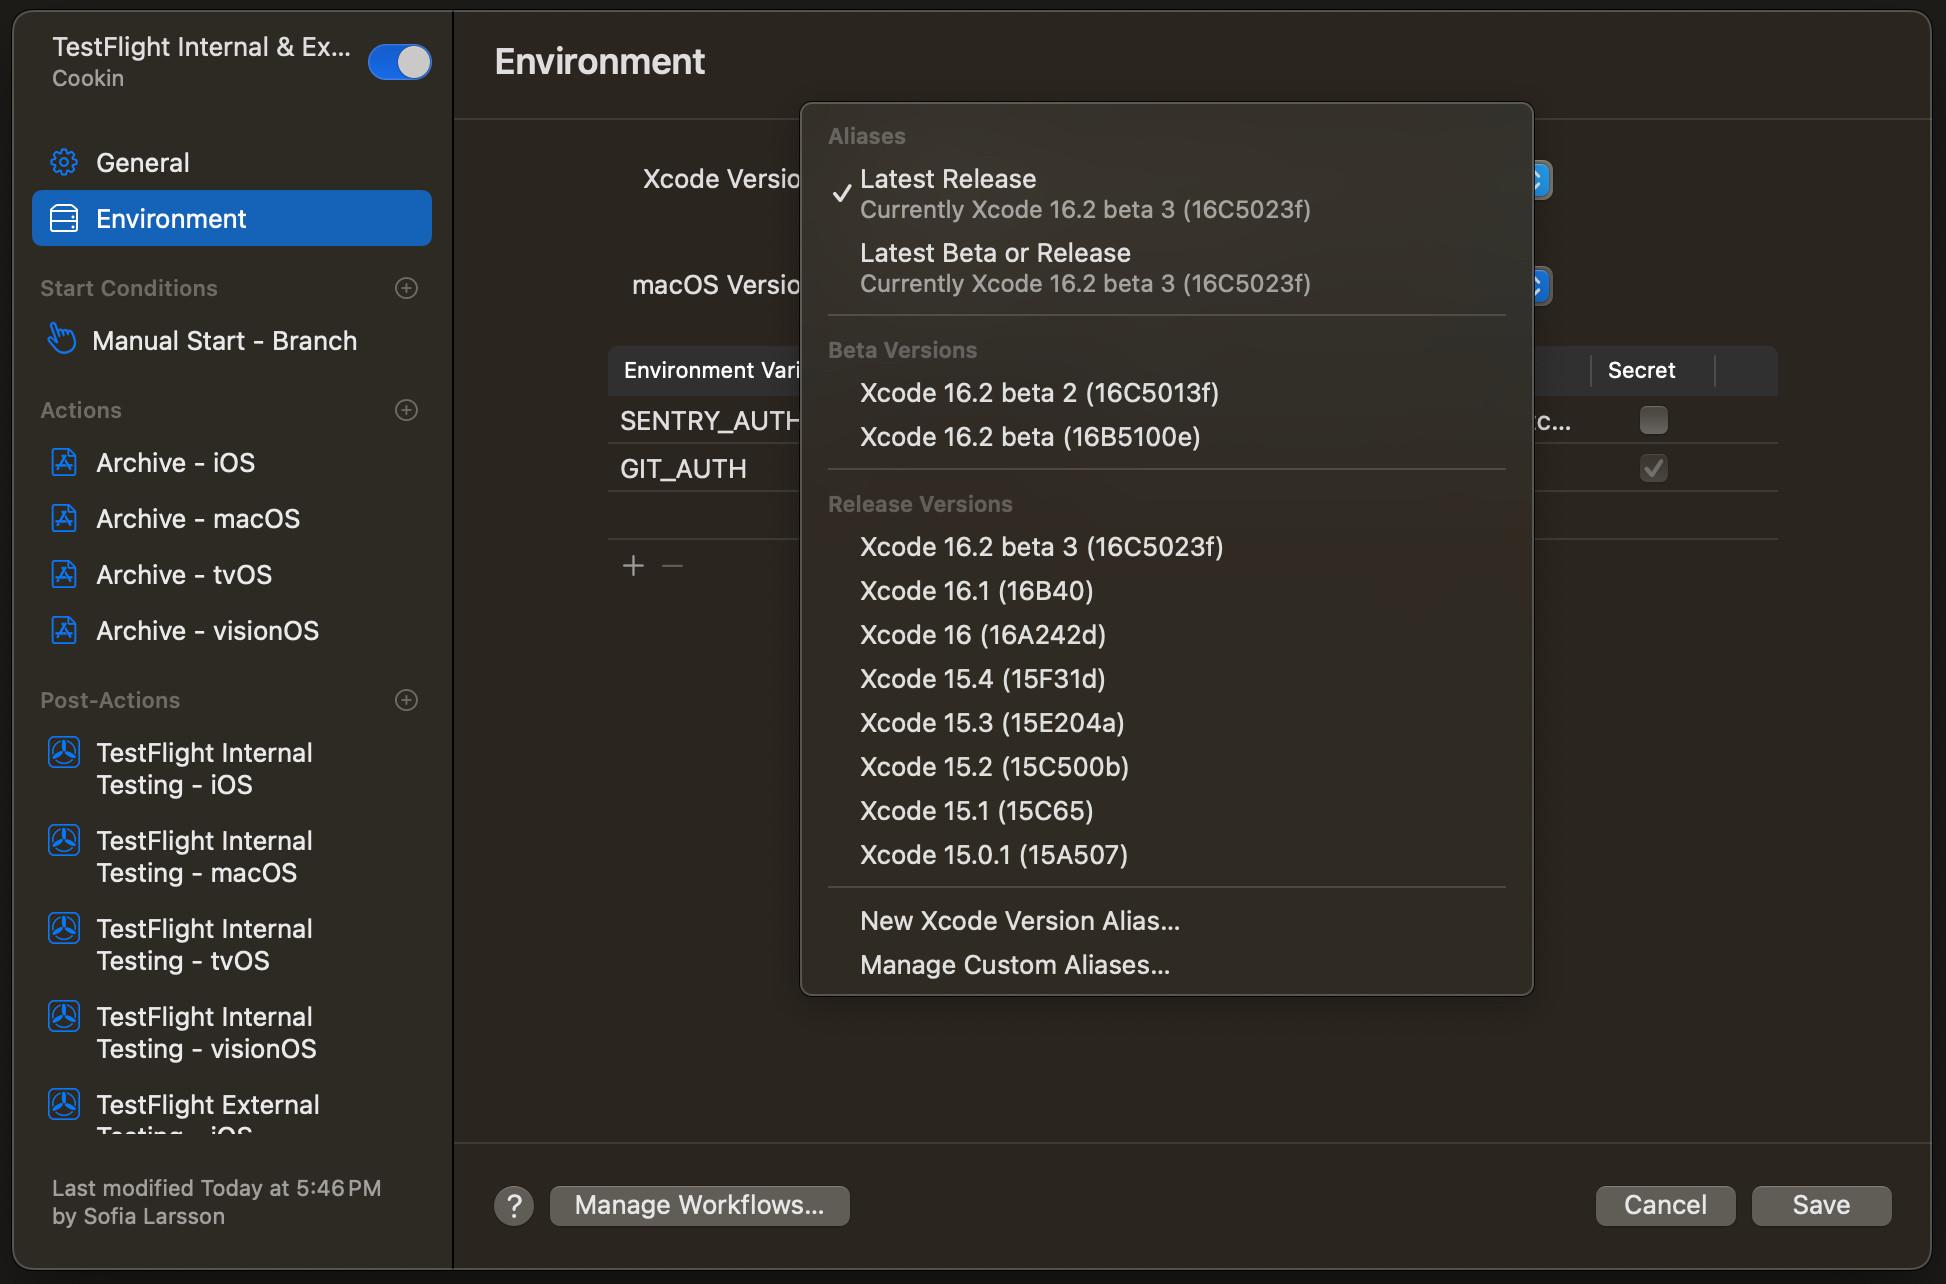Click the Archive - visionOS icon
This screenshot has height=1284, width=1946.
(x=64, y=630)
